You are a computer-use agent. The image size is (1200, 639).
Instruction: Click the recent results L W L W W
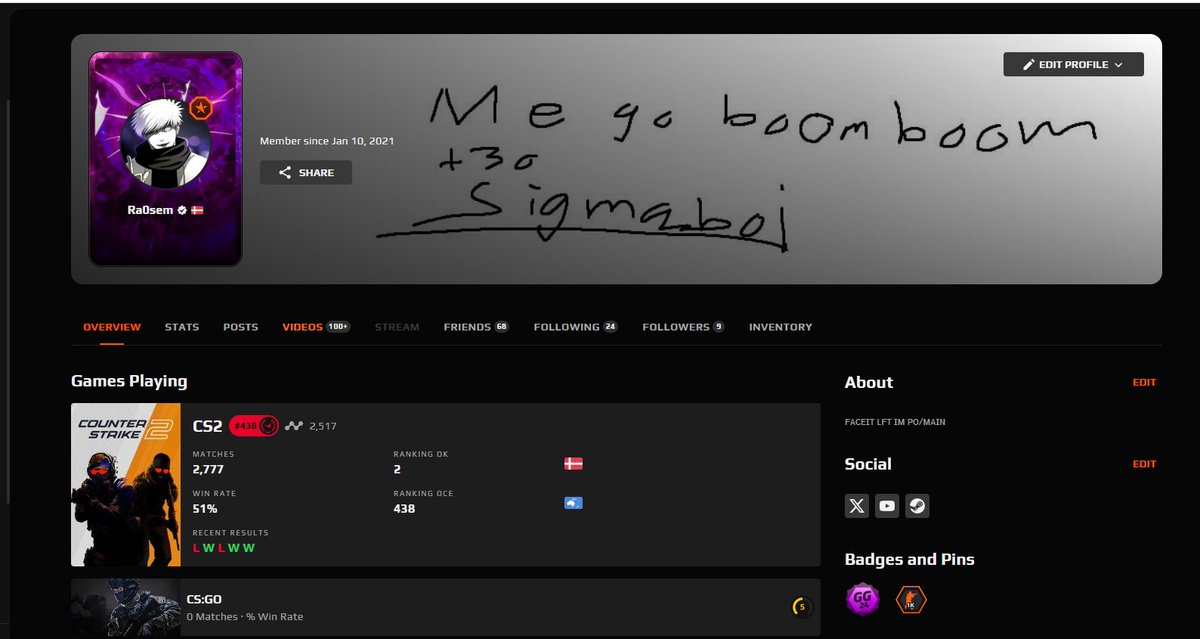224,548
